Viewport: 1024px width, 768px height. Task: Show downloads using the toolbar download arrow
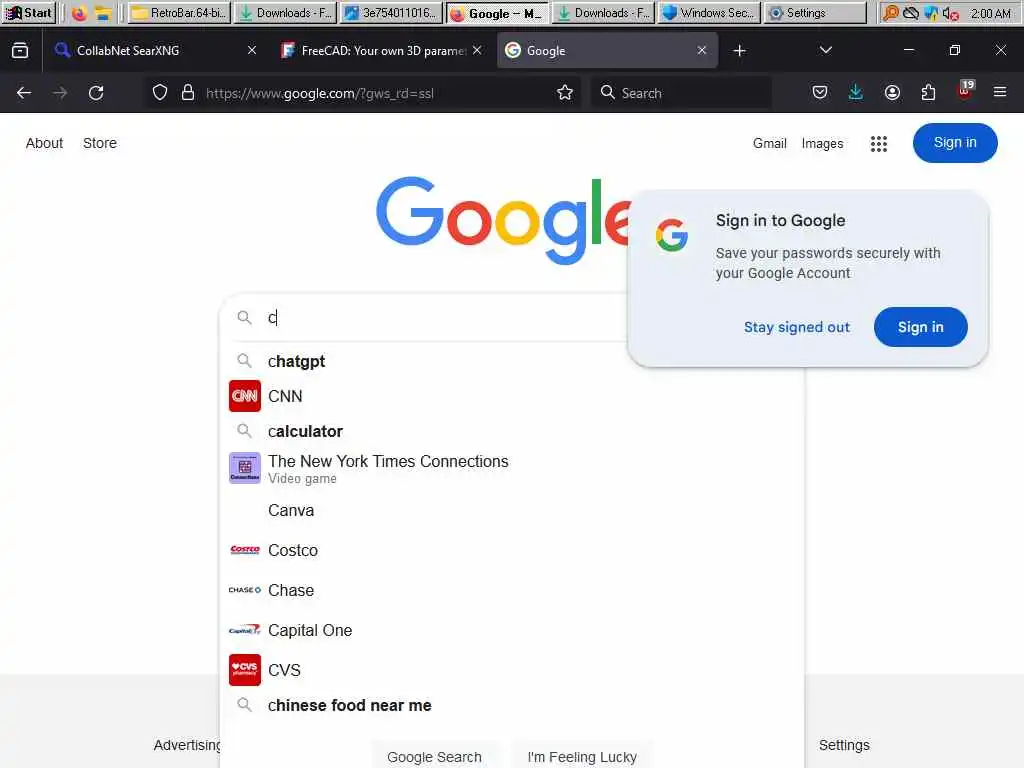(856, 93)
